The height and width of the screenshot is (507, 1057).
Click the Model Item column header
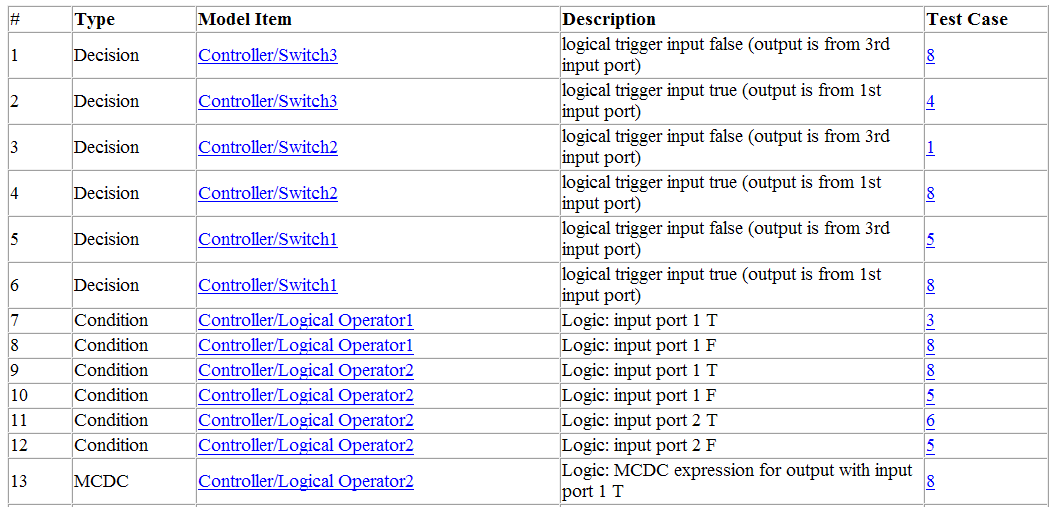tap(245, 19)
